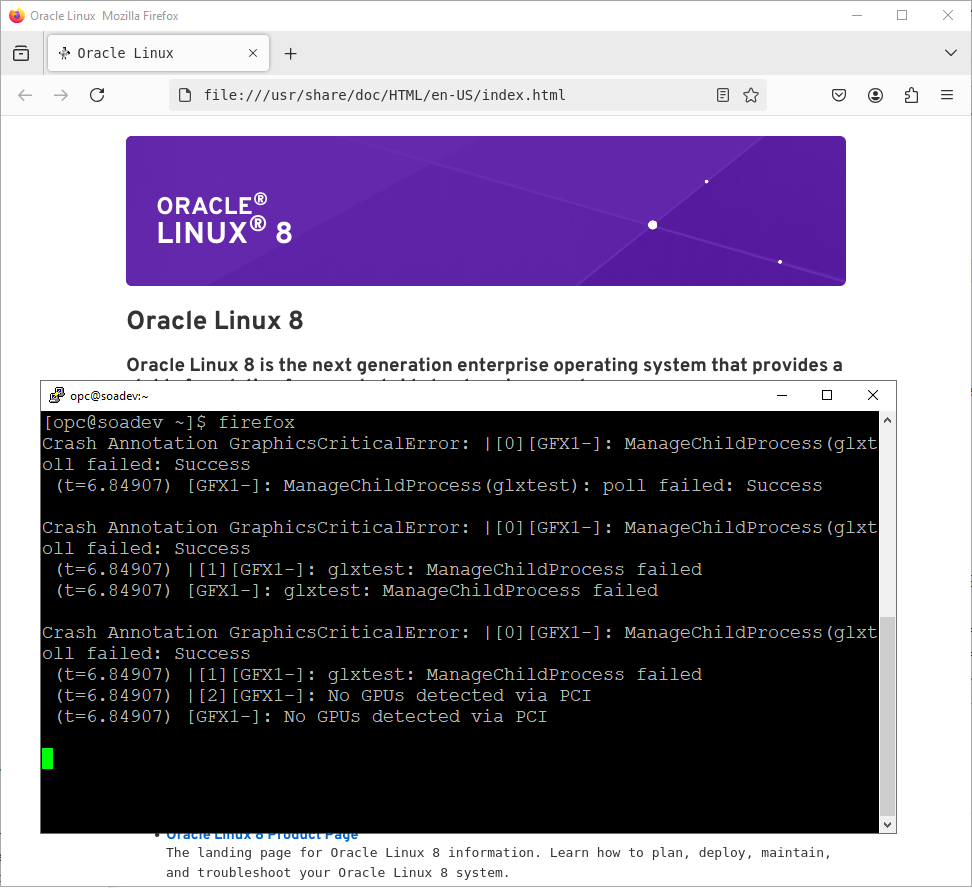Click 'No GPUs detected via PCI' last line
The width and height of the screenshot is (972, 888).
point(302,717)
